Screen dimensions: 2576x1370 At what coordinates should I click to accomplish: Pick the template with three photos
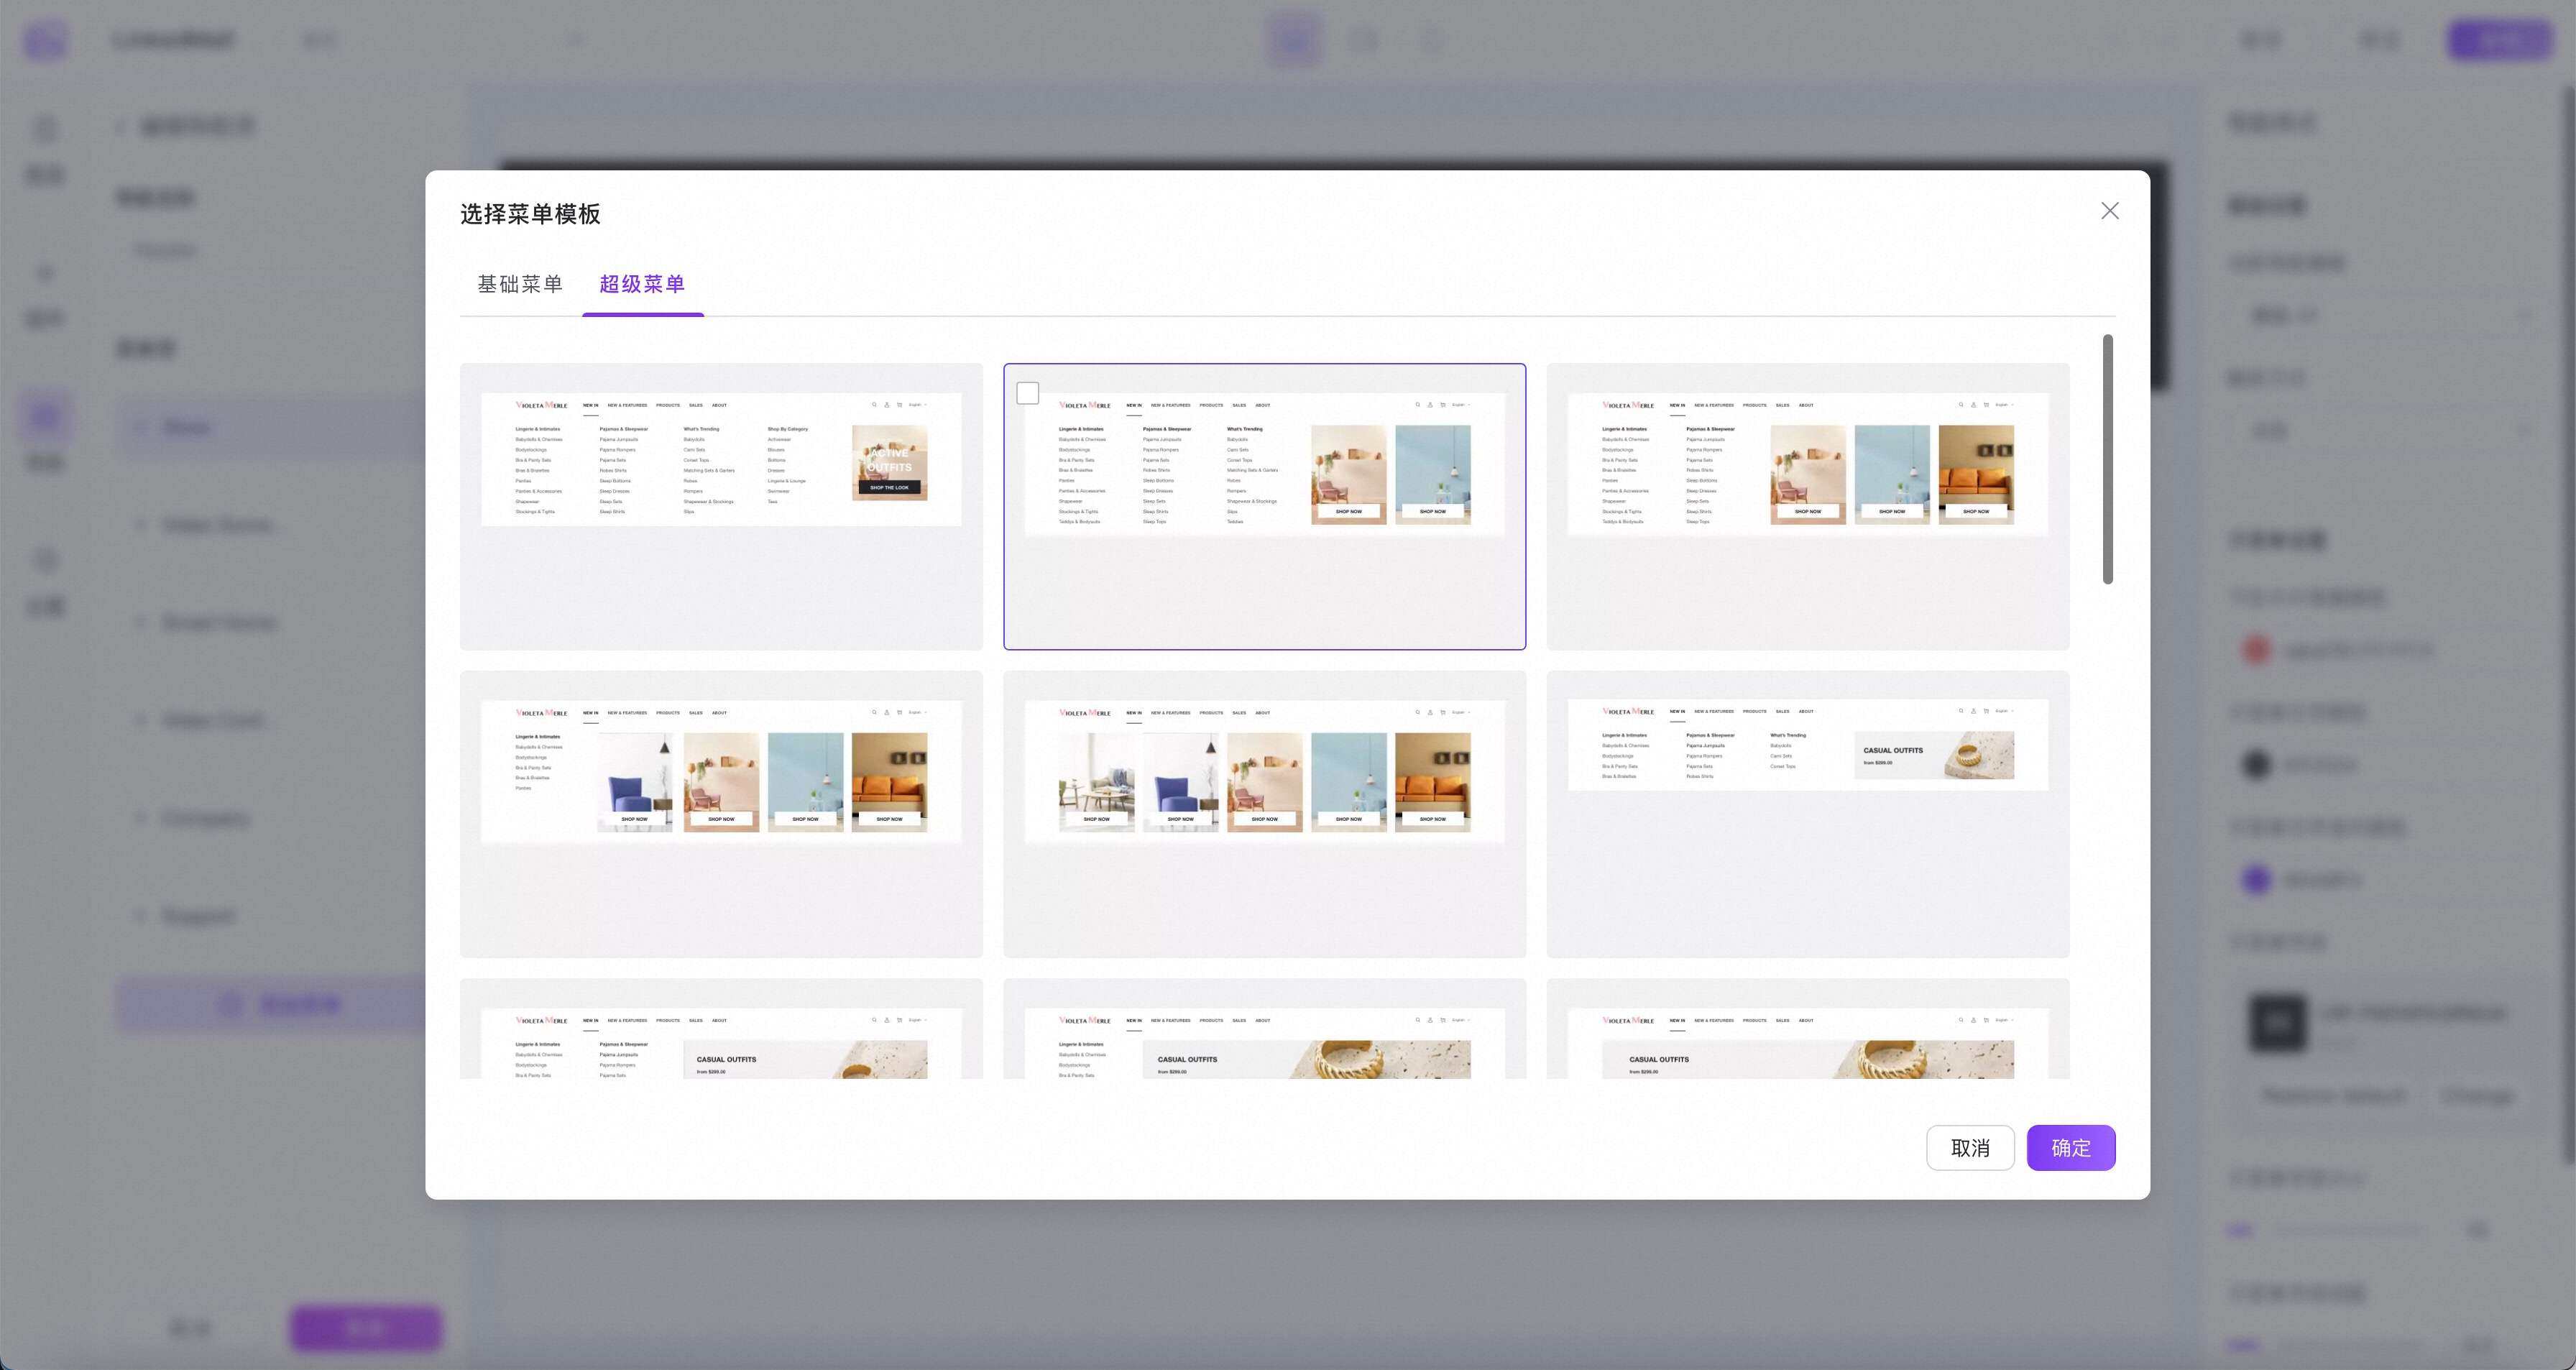pos(1807,506)
